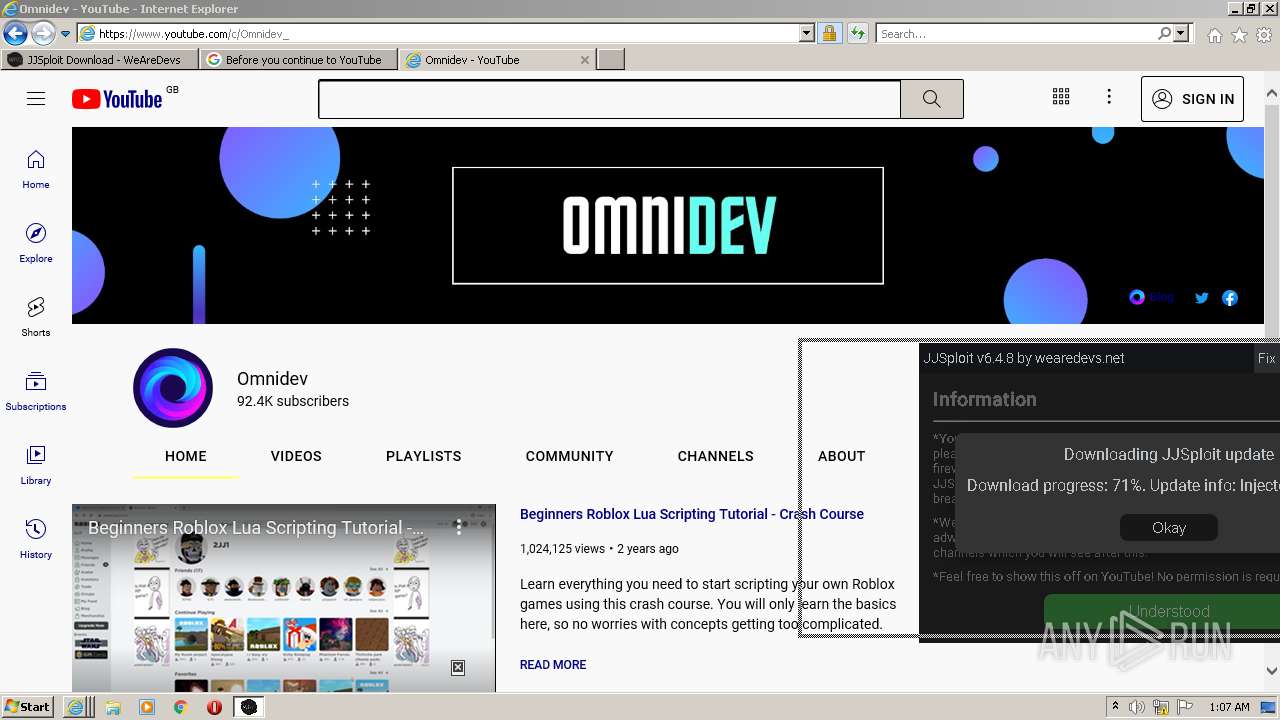The height and width of the screenshot is (720, 1280).
Task: Open YouTube settings three-dot menu
Action: click(x=1109, y=97)
